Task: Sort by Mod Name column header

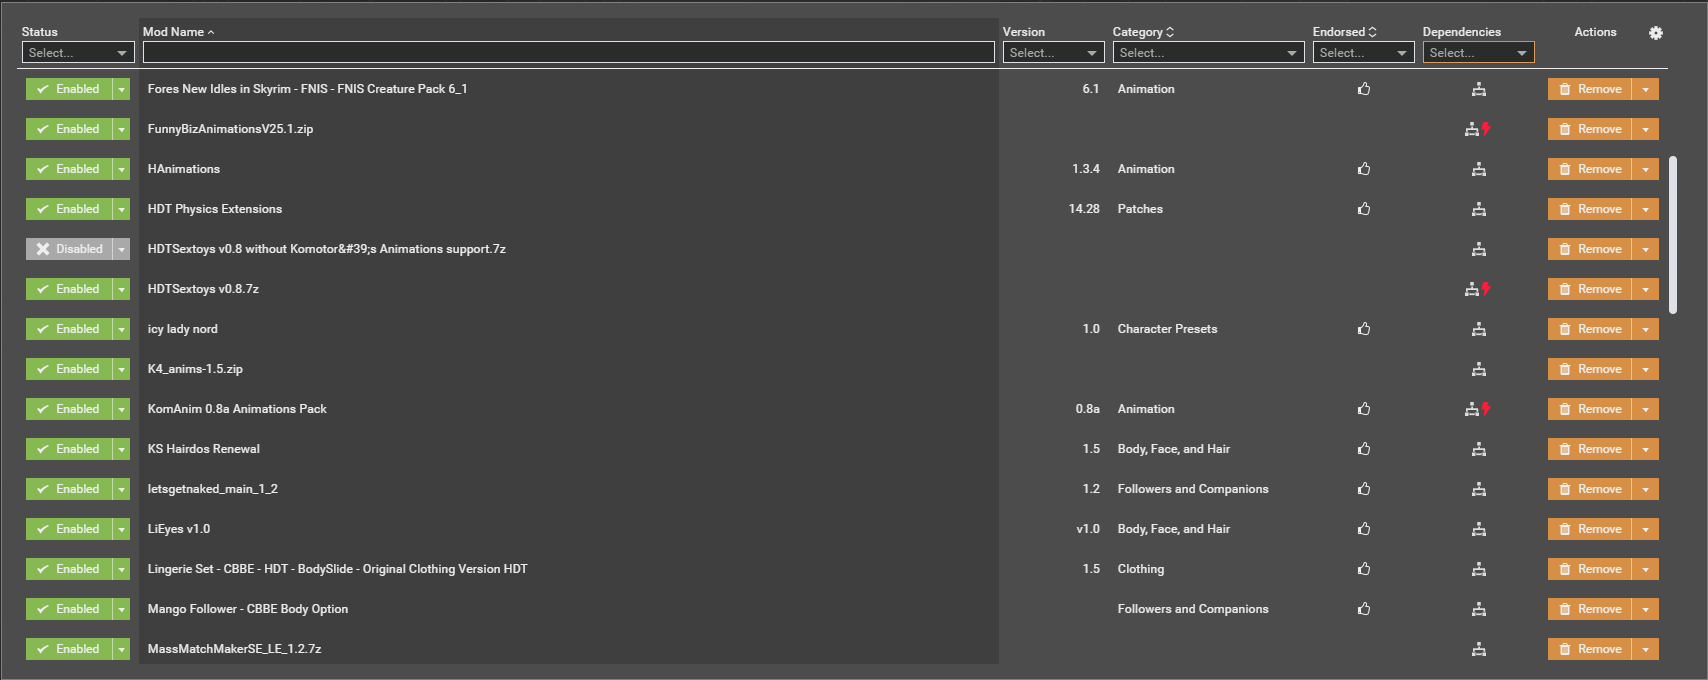Action: point(178,32)
